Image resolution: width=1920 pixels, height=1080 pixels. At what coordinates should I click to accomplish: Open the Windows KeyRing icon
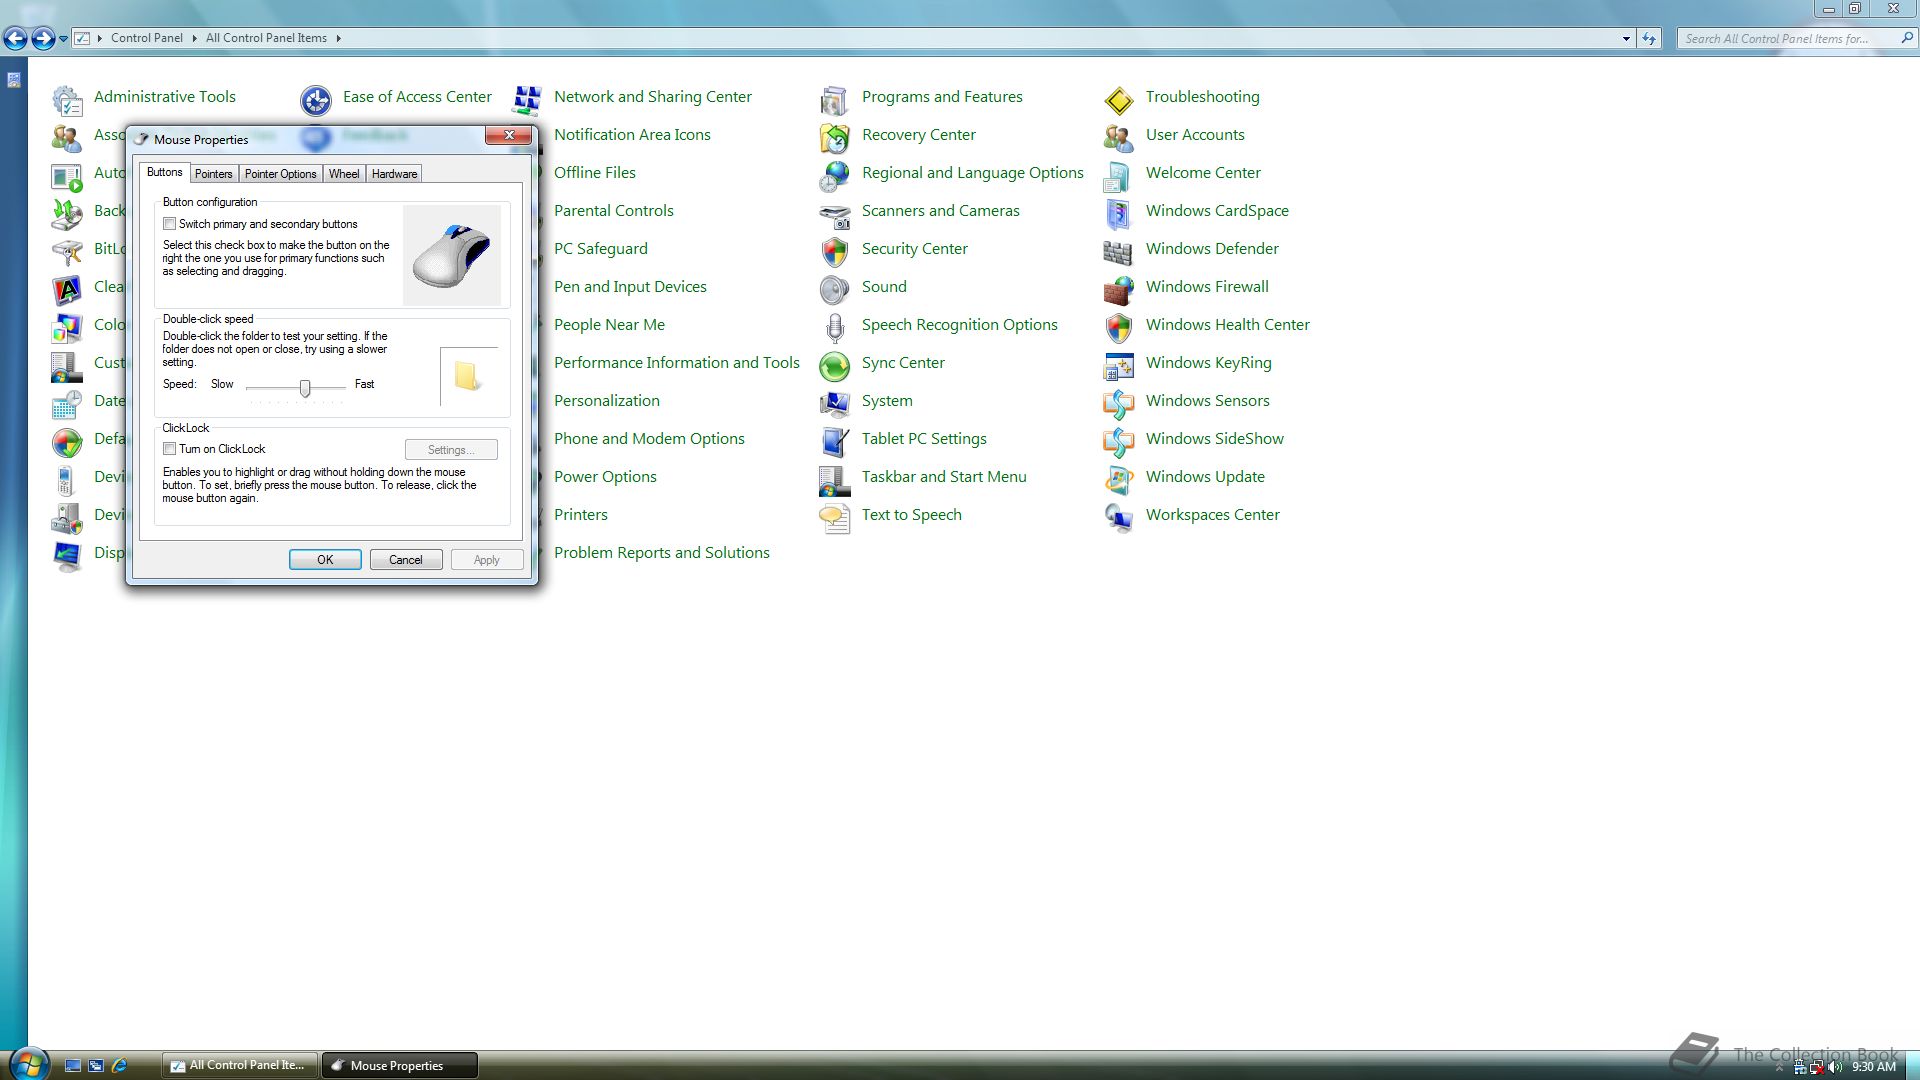(1118, 365)
